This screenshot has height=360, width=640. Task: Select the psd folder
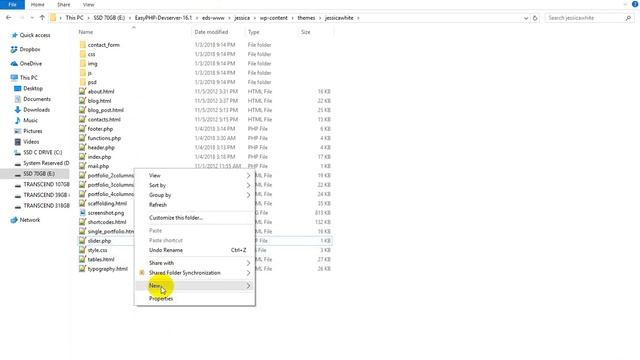click(92, 82)
